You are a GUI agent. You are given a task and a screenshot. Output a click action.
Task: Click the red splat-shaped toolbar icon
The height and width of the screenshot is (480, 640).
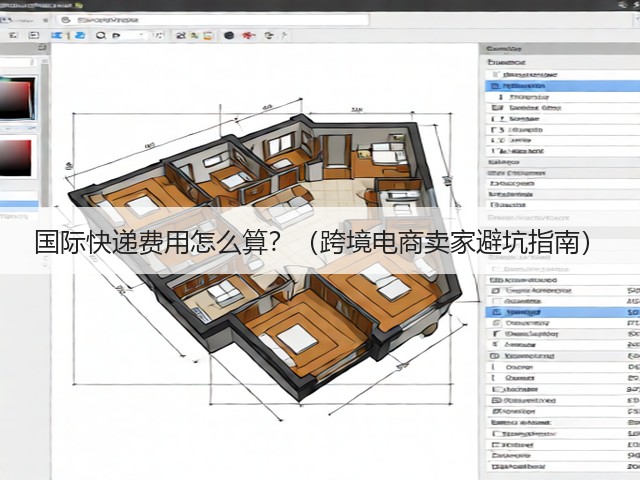tap(248, 36)
